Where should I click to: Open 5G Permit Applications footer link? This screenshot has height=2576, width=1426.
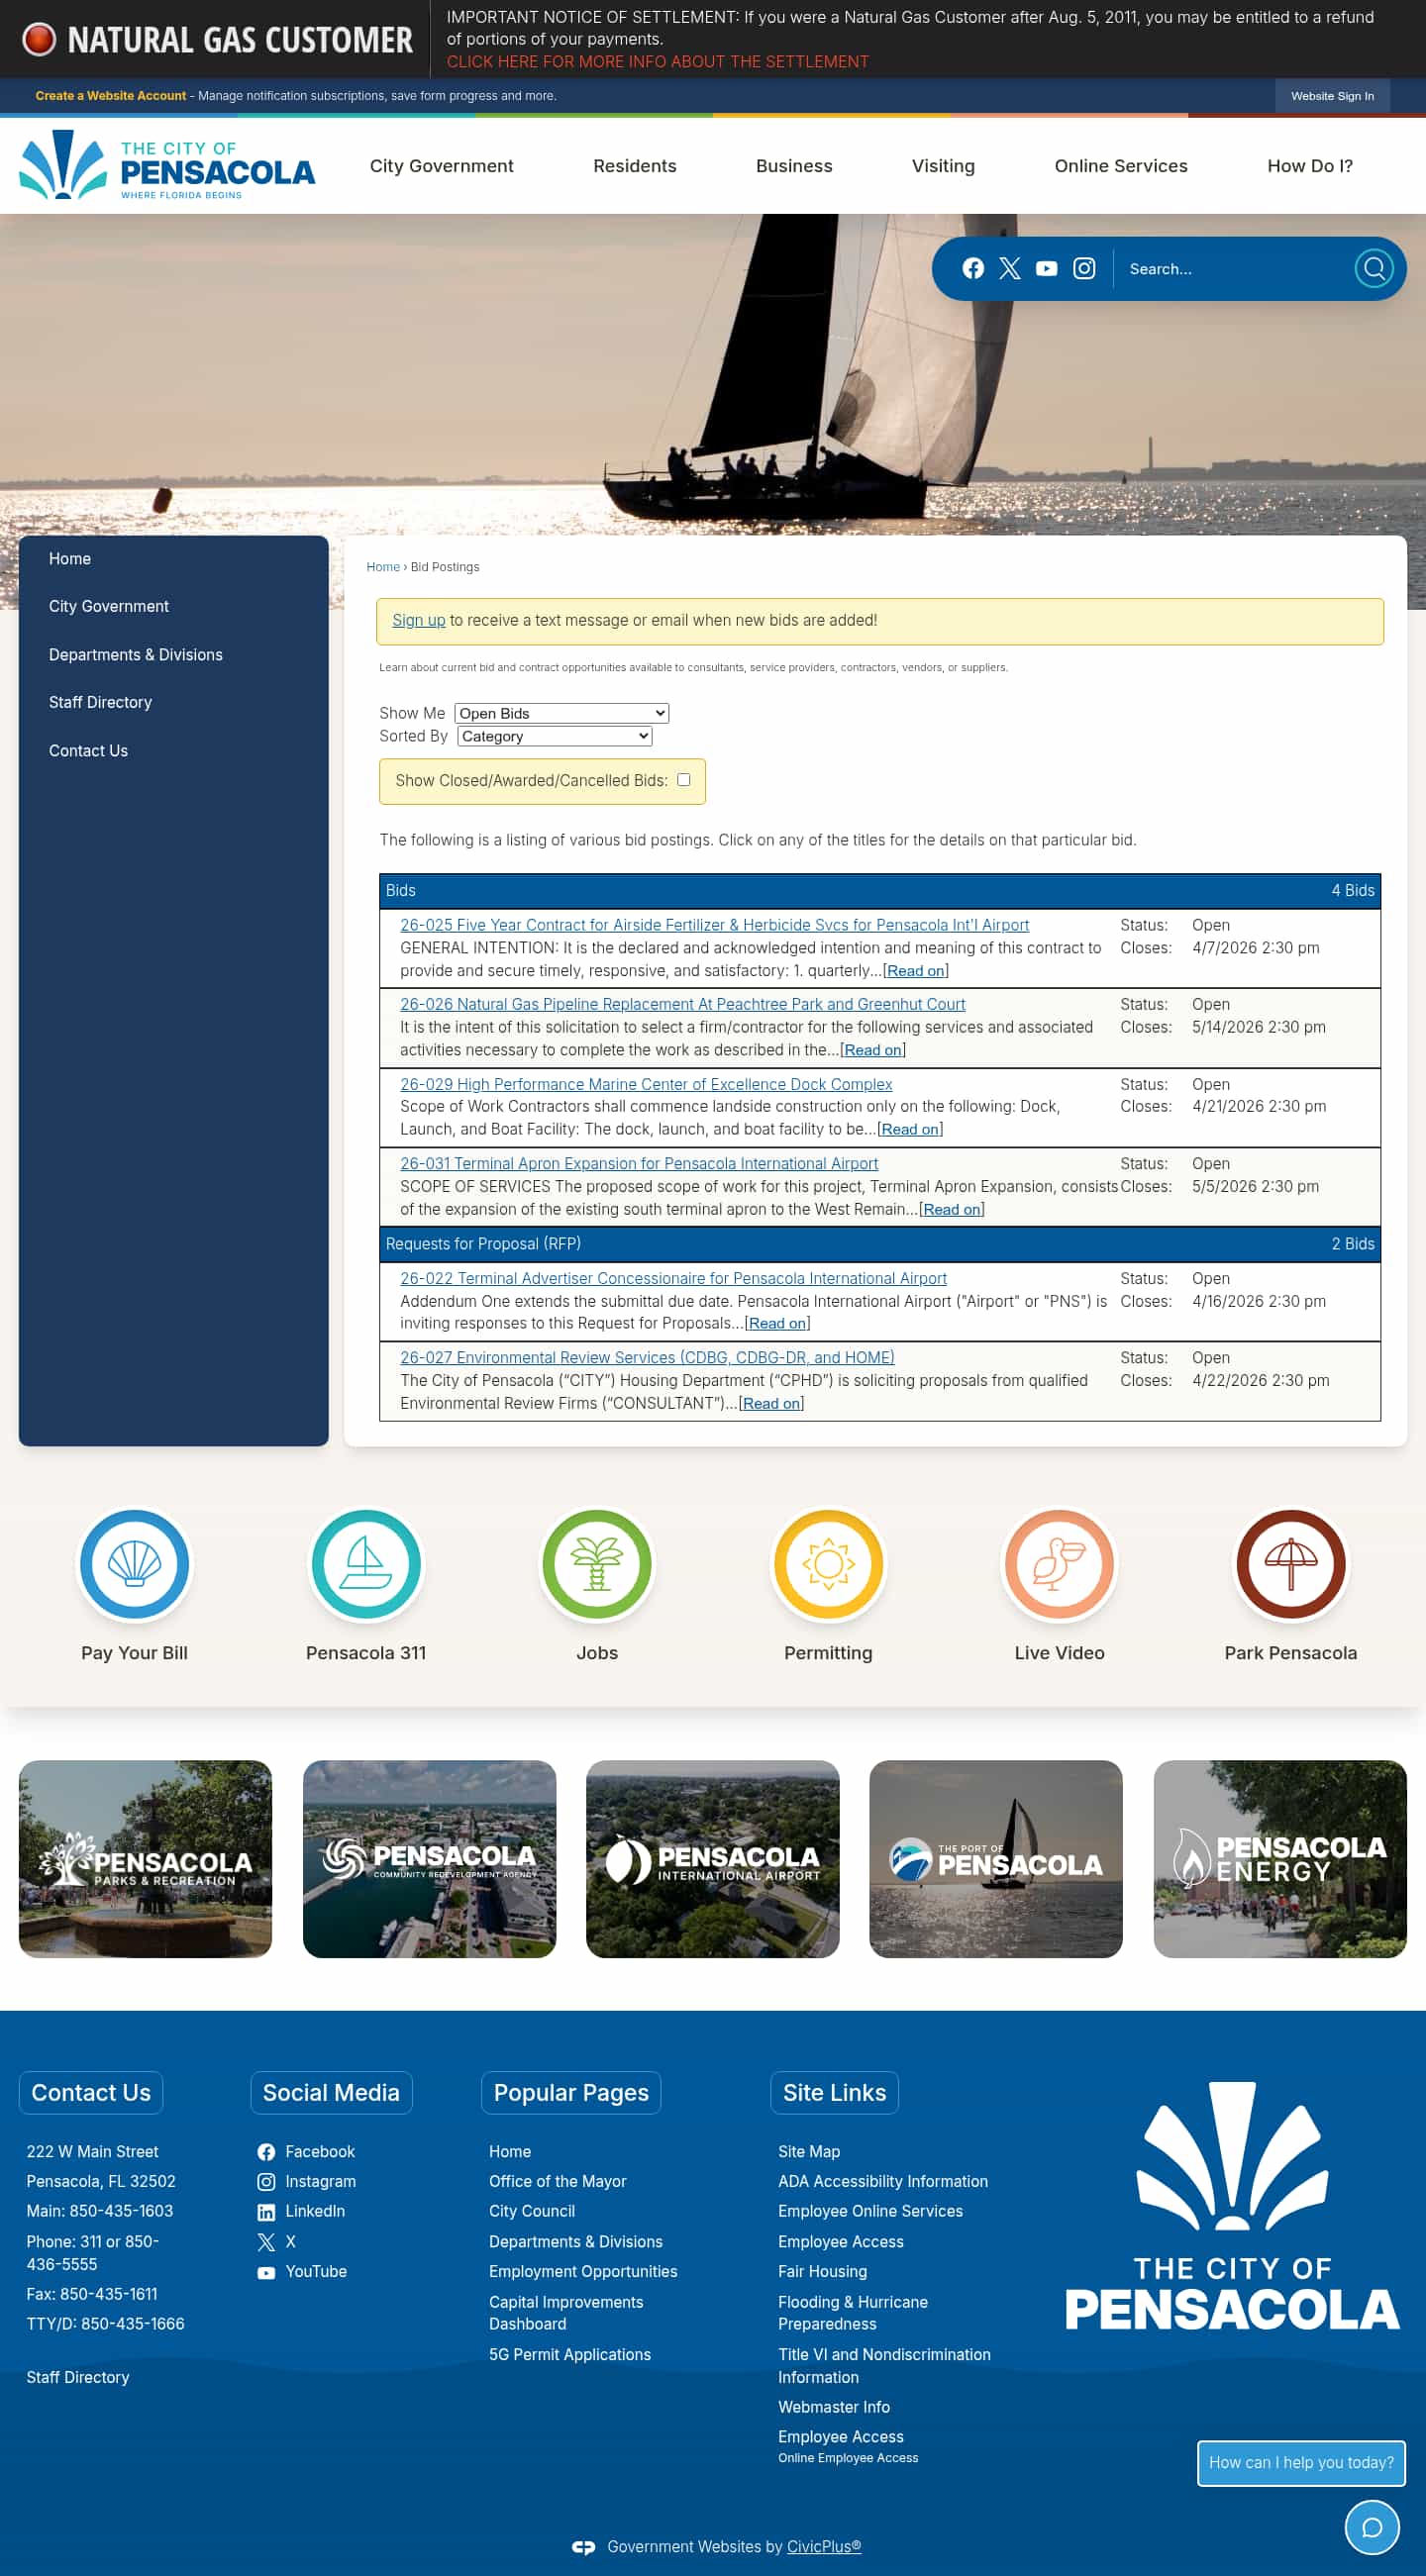(x=569, y=2354)
